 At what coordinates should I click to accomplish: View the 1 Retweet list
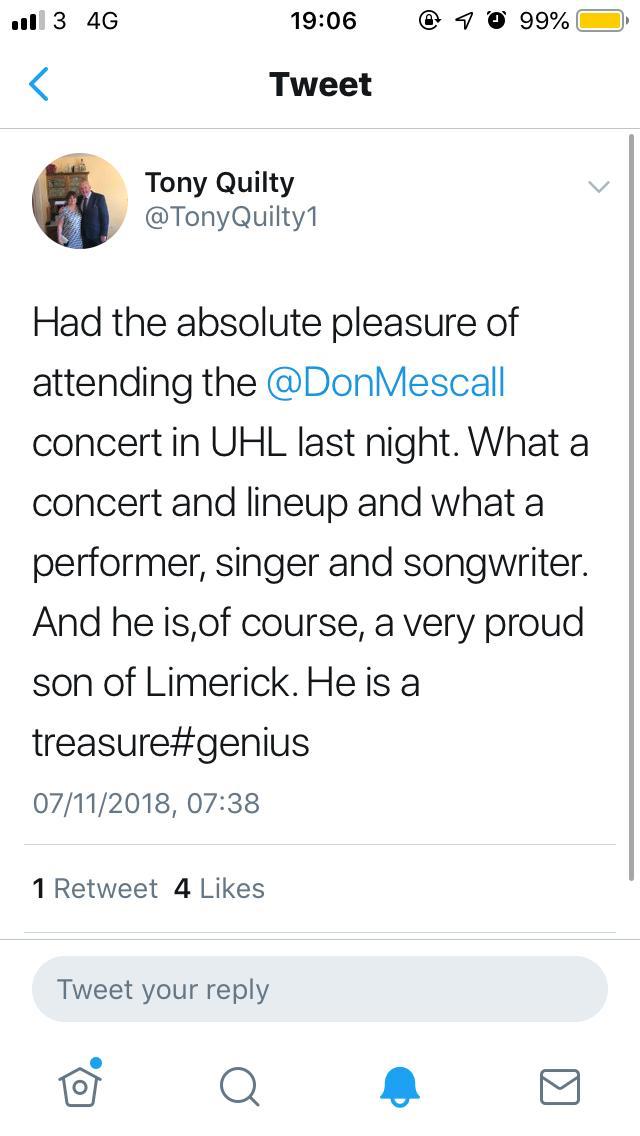tap(95, 889)
